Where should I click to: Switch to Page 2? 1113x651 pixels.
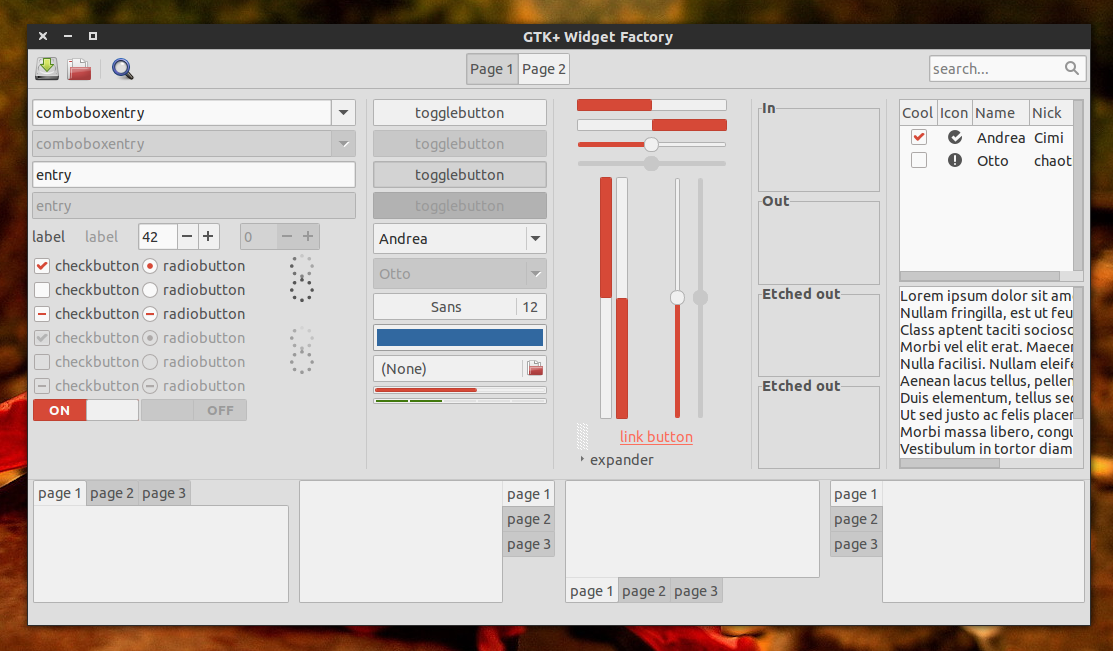(x=543, y=68)
